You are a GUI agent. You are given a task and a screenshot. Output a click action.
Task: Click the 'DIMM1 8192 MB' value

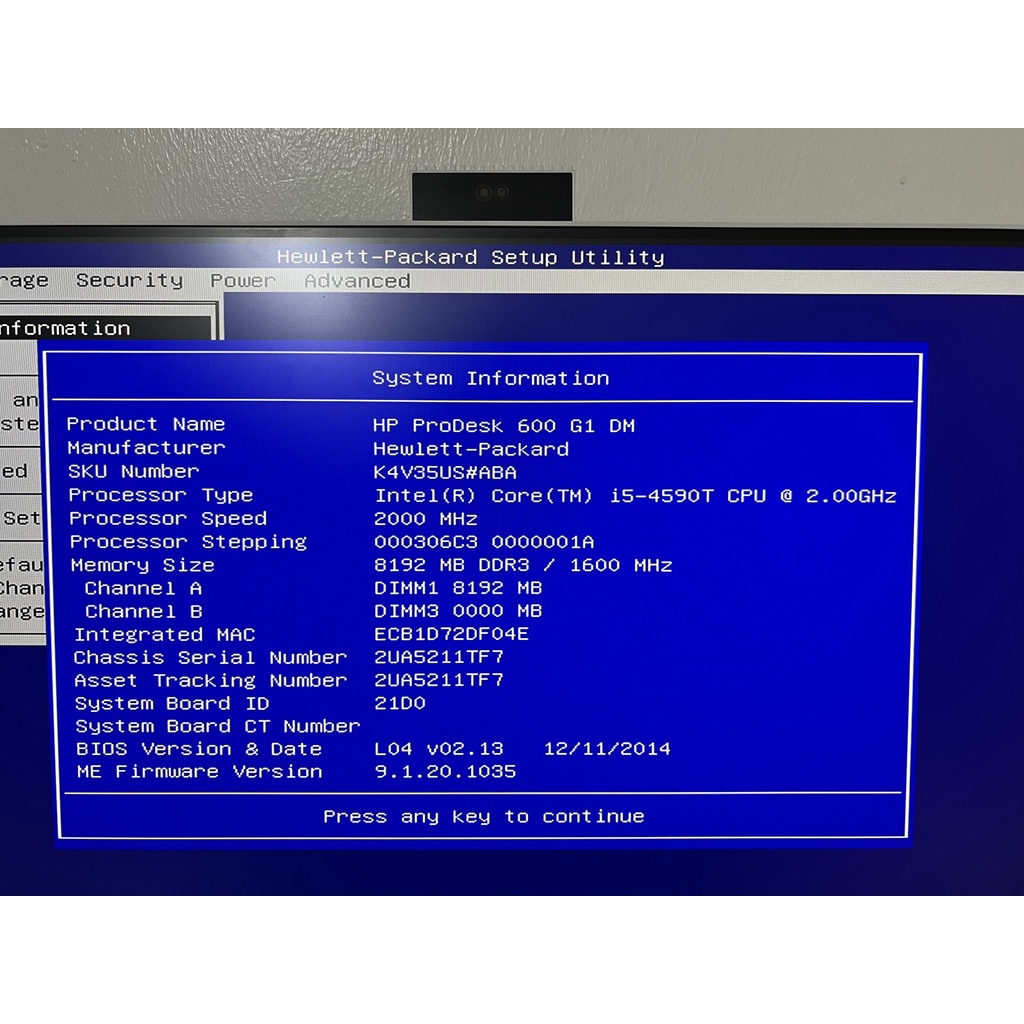point(458,588)
